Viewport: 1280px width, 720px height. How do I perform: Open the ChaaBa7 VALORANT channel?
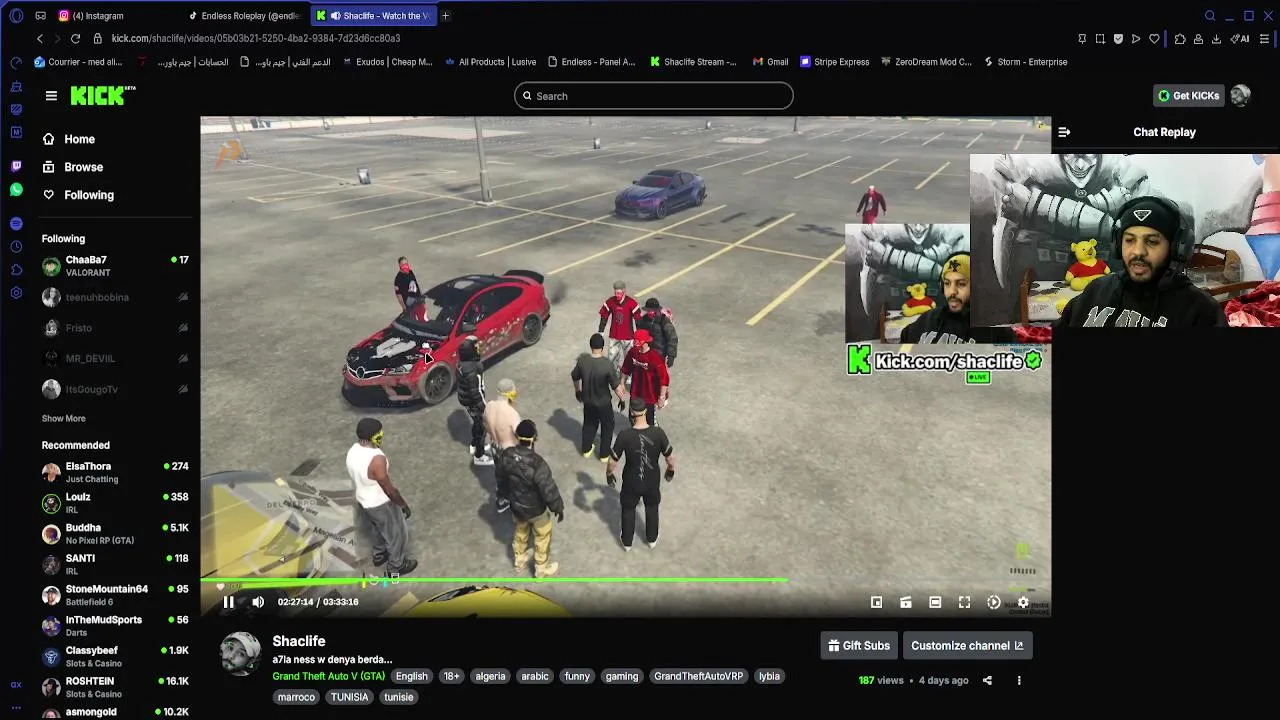[x=115, y=266]
